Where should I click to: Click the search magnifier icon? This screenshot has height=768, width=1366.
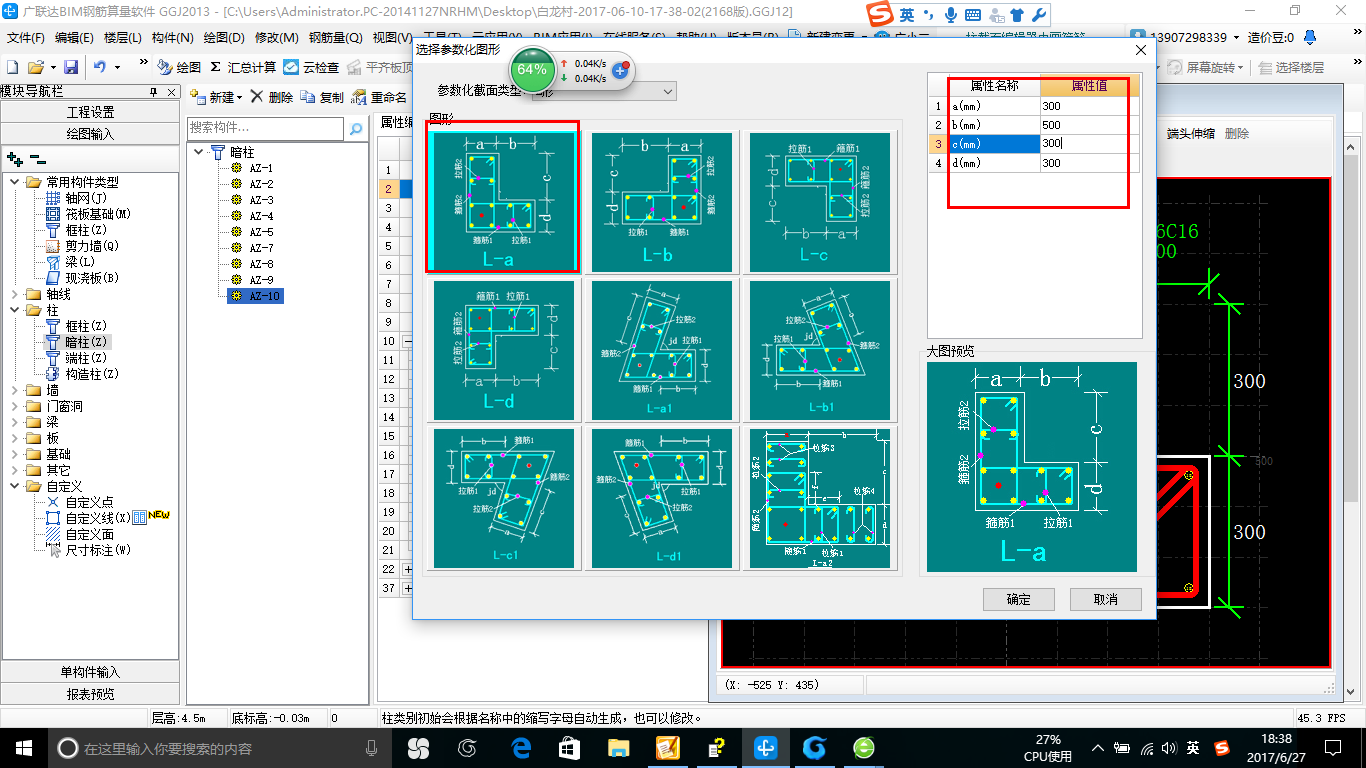pos(355,128)
